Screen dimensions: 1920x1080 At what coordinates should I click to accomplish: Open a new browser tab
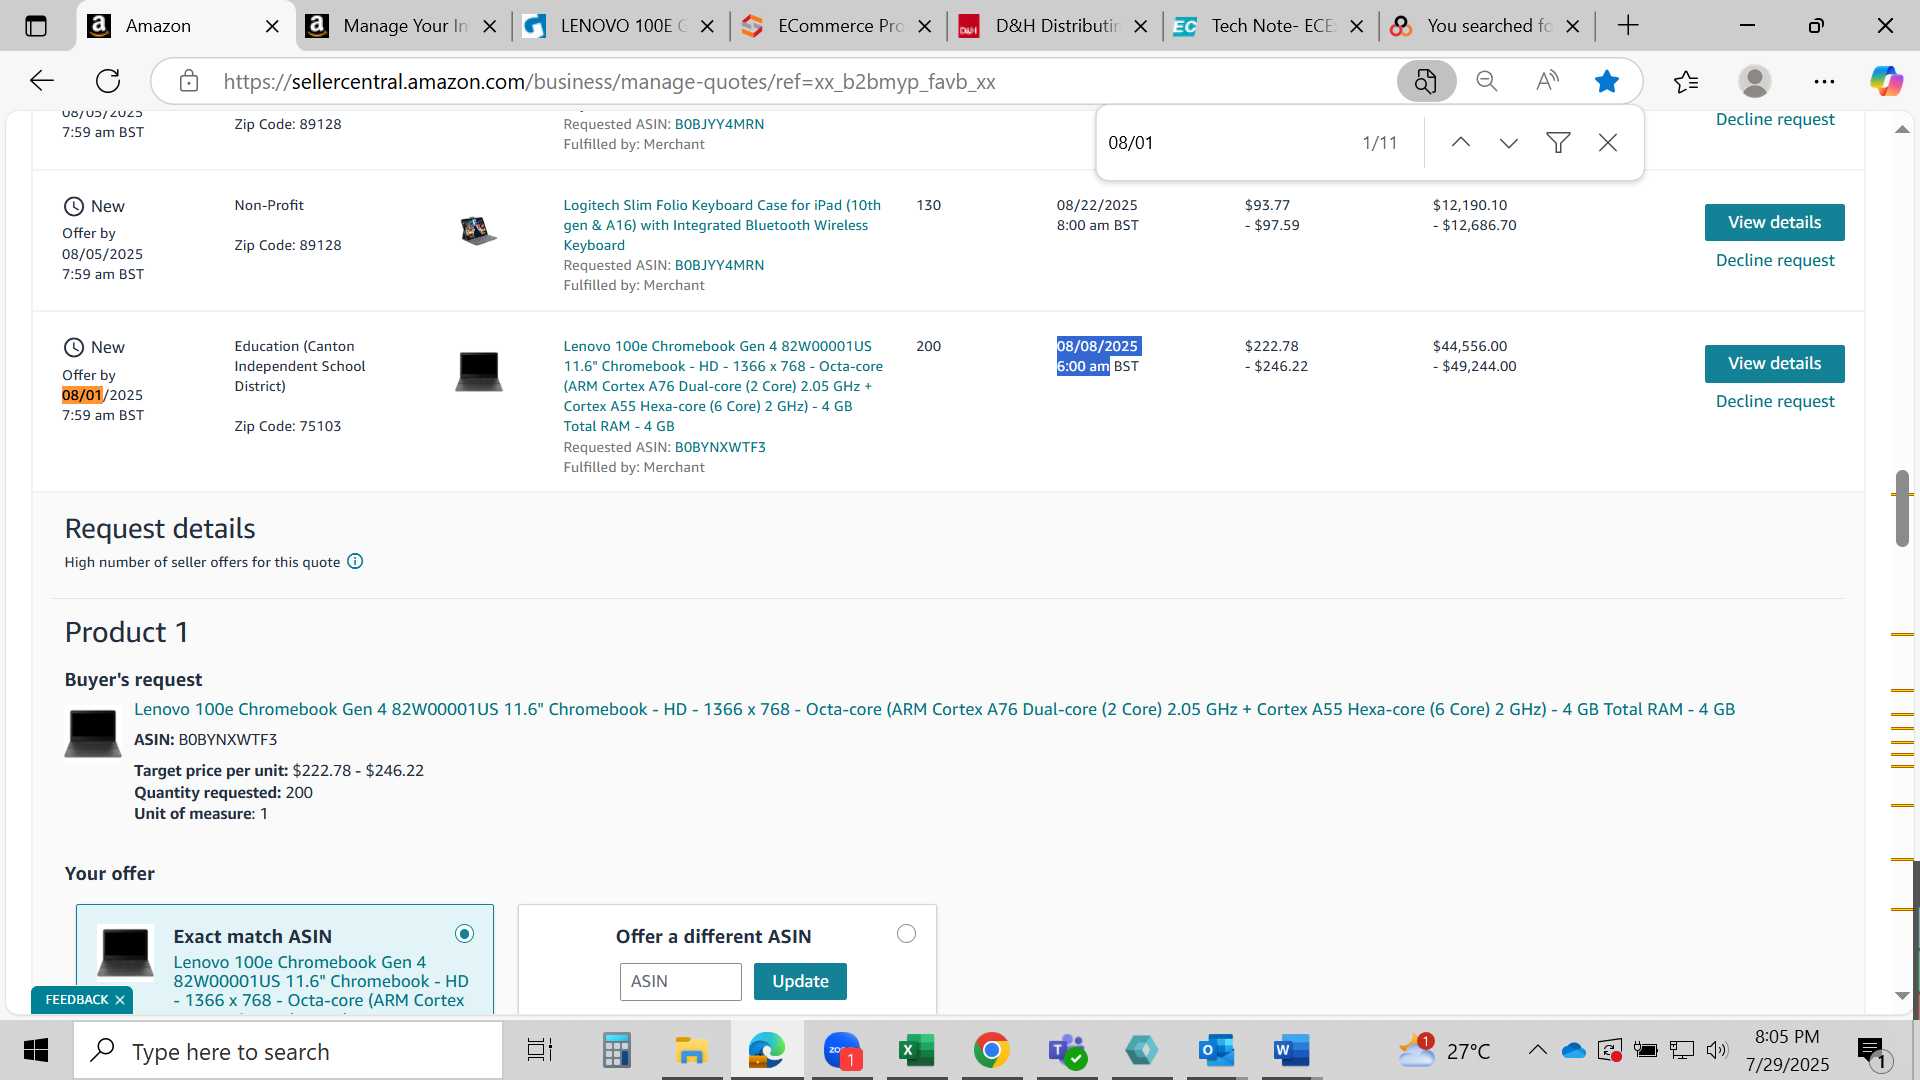[x=1628, y=26]
